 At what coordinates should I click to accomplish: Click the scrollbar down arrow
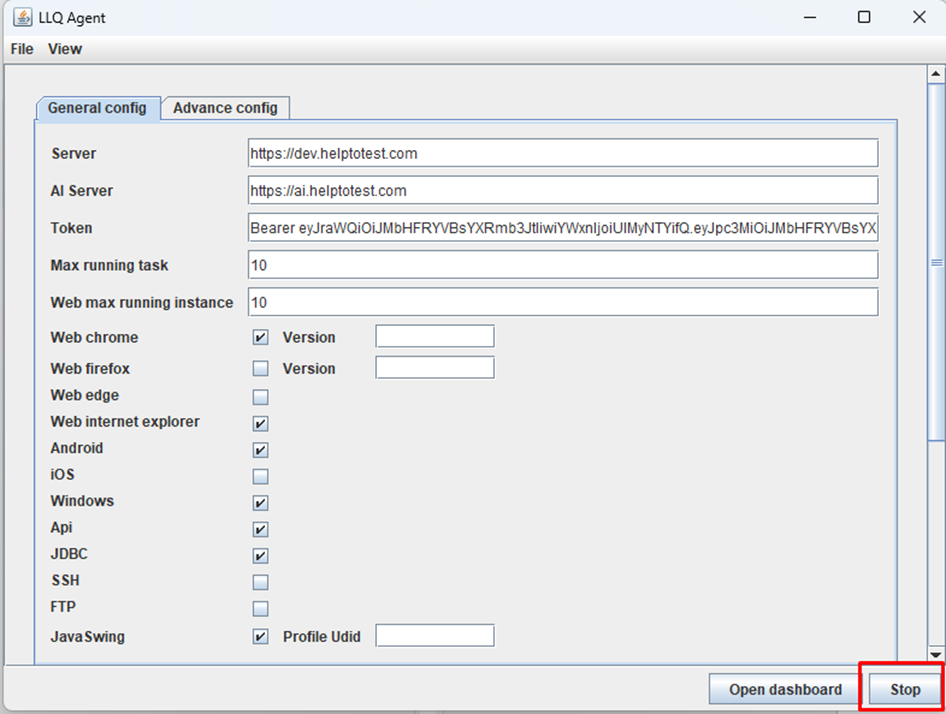pos(936,654)
